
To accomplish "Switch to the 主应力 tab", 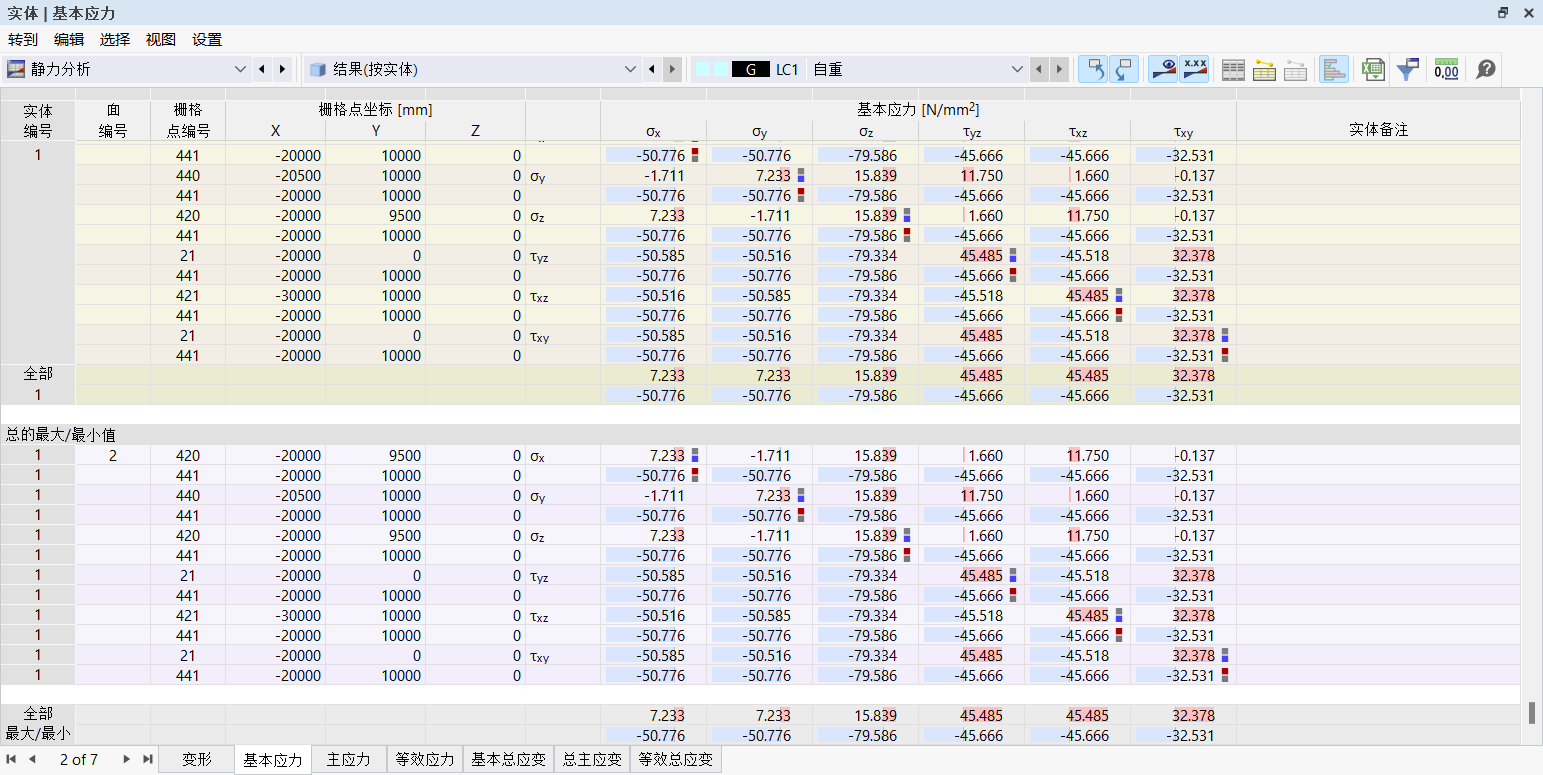I will 348,759.
